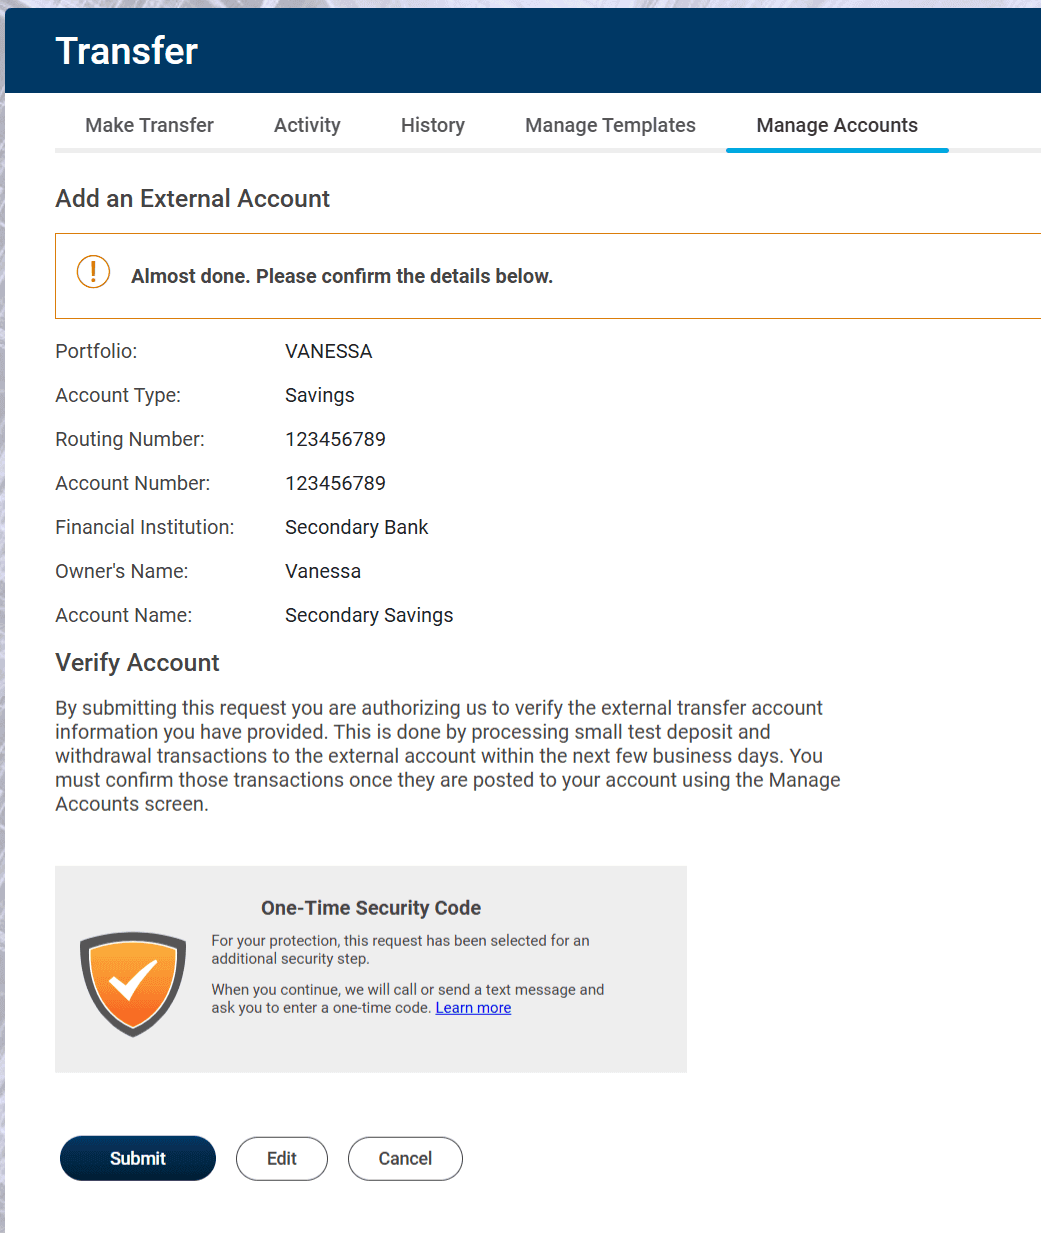The width and height of the screenshot is (1041, 1233).
Task: Click the Portfolio field label
Action: [96, 351]
